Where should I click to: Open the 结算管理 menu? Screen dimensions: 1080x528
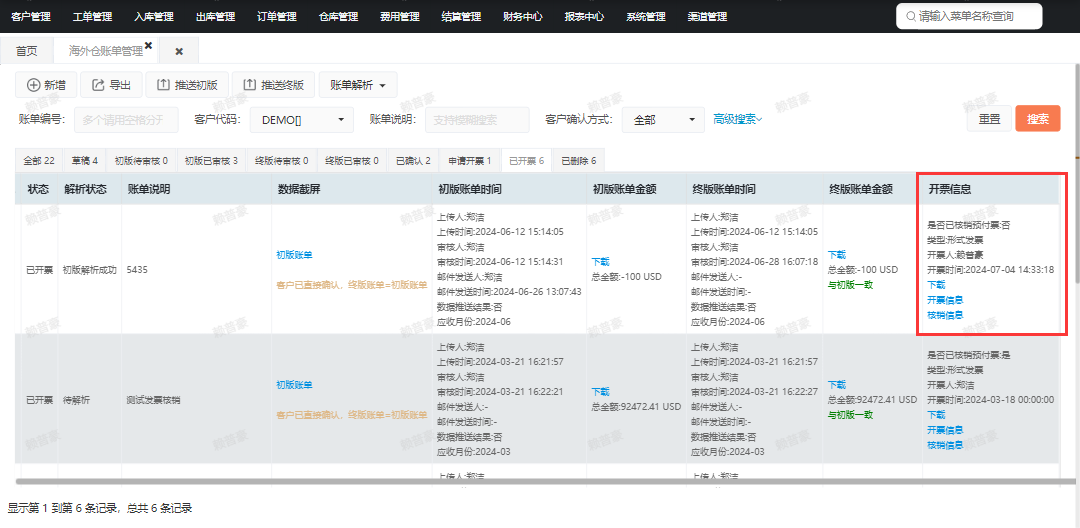coord(461,17)
